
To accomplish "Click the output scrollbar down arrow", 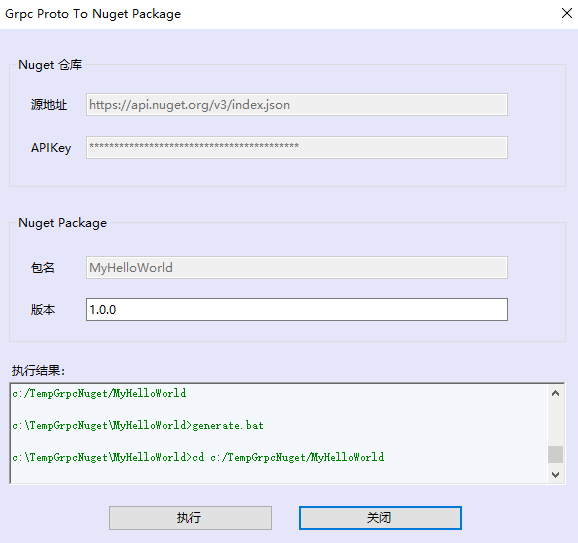I will tap(556, 474).
